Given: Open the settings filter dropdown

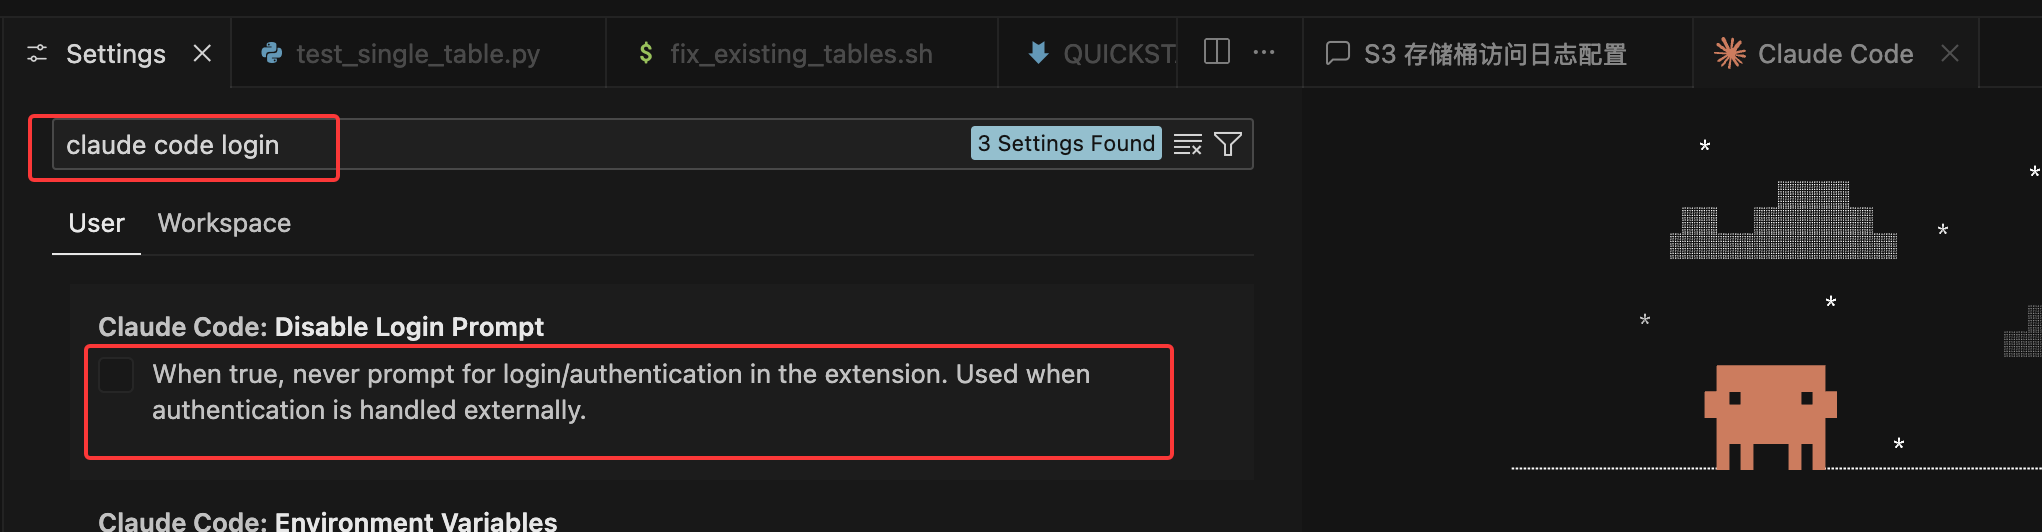Looking at the screenshot, I should (1228, 145).
